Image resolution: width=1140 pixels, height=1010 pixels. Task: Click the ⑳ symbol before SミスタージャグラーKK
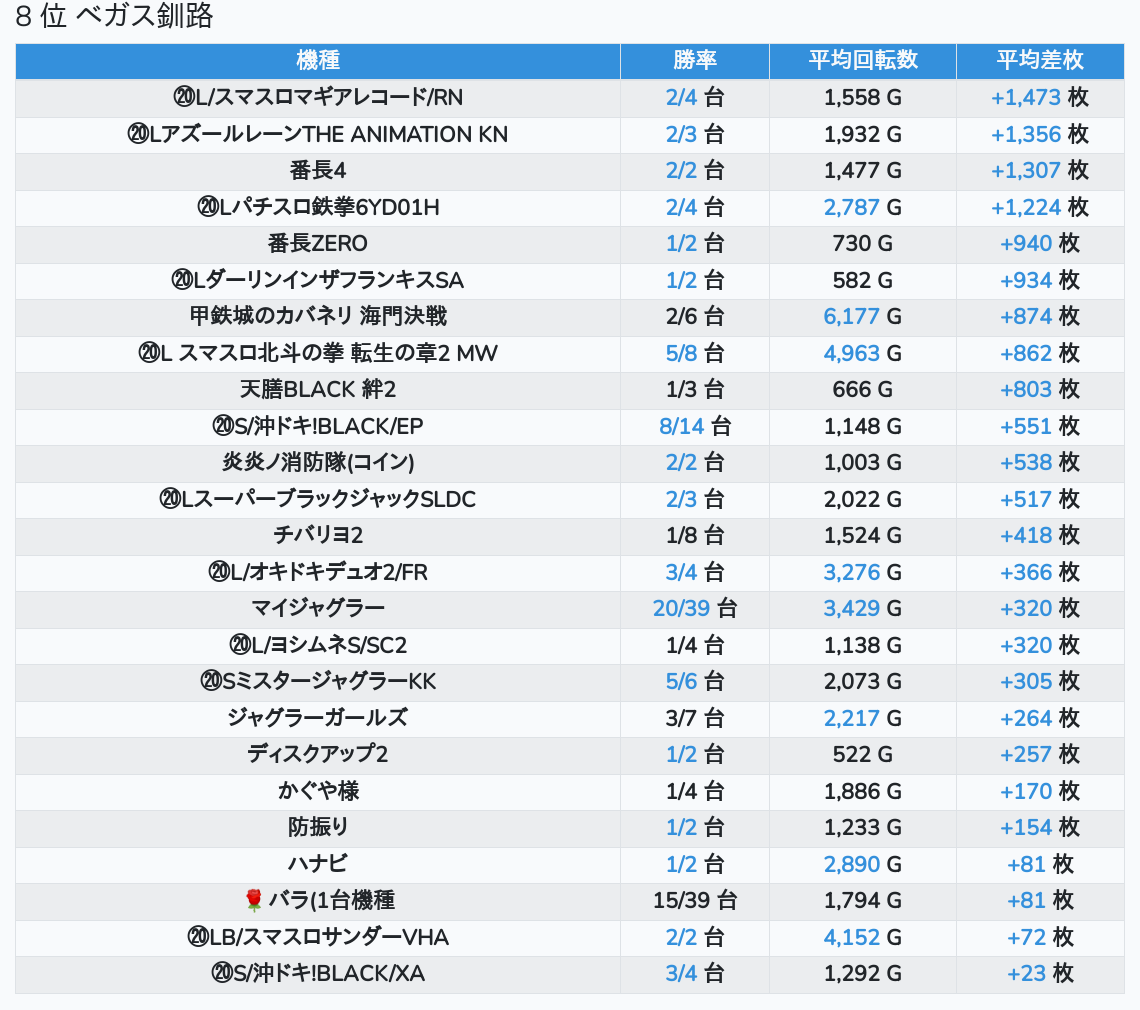(210, 682)
